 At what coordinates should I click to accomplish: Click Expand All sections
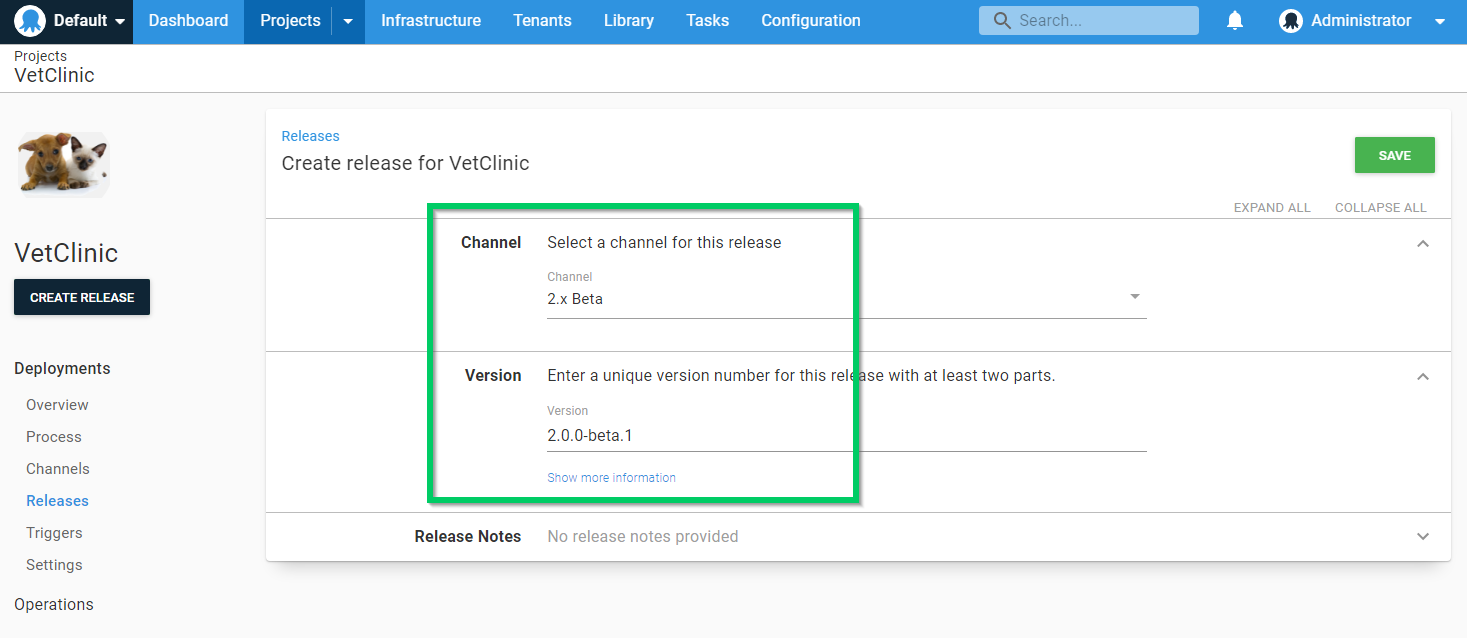click(x=1271, y=208)
